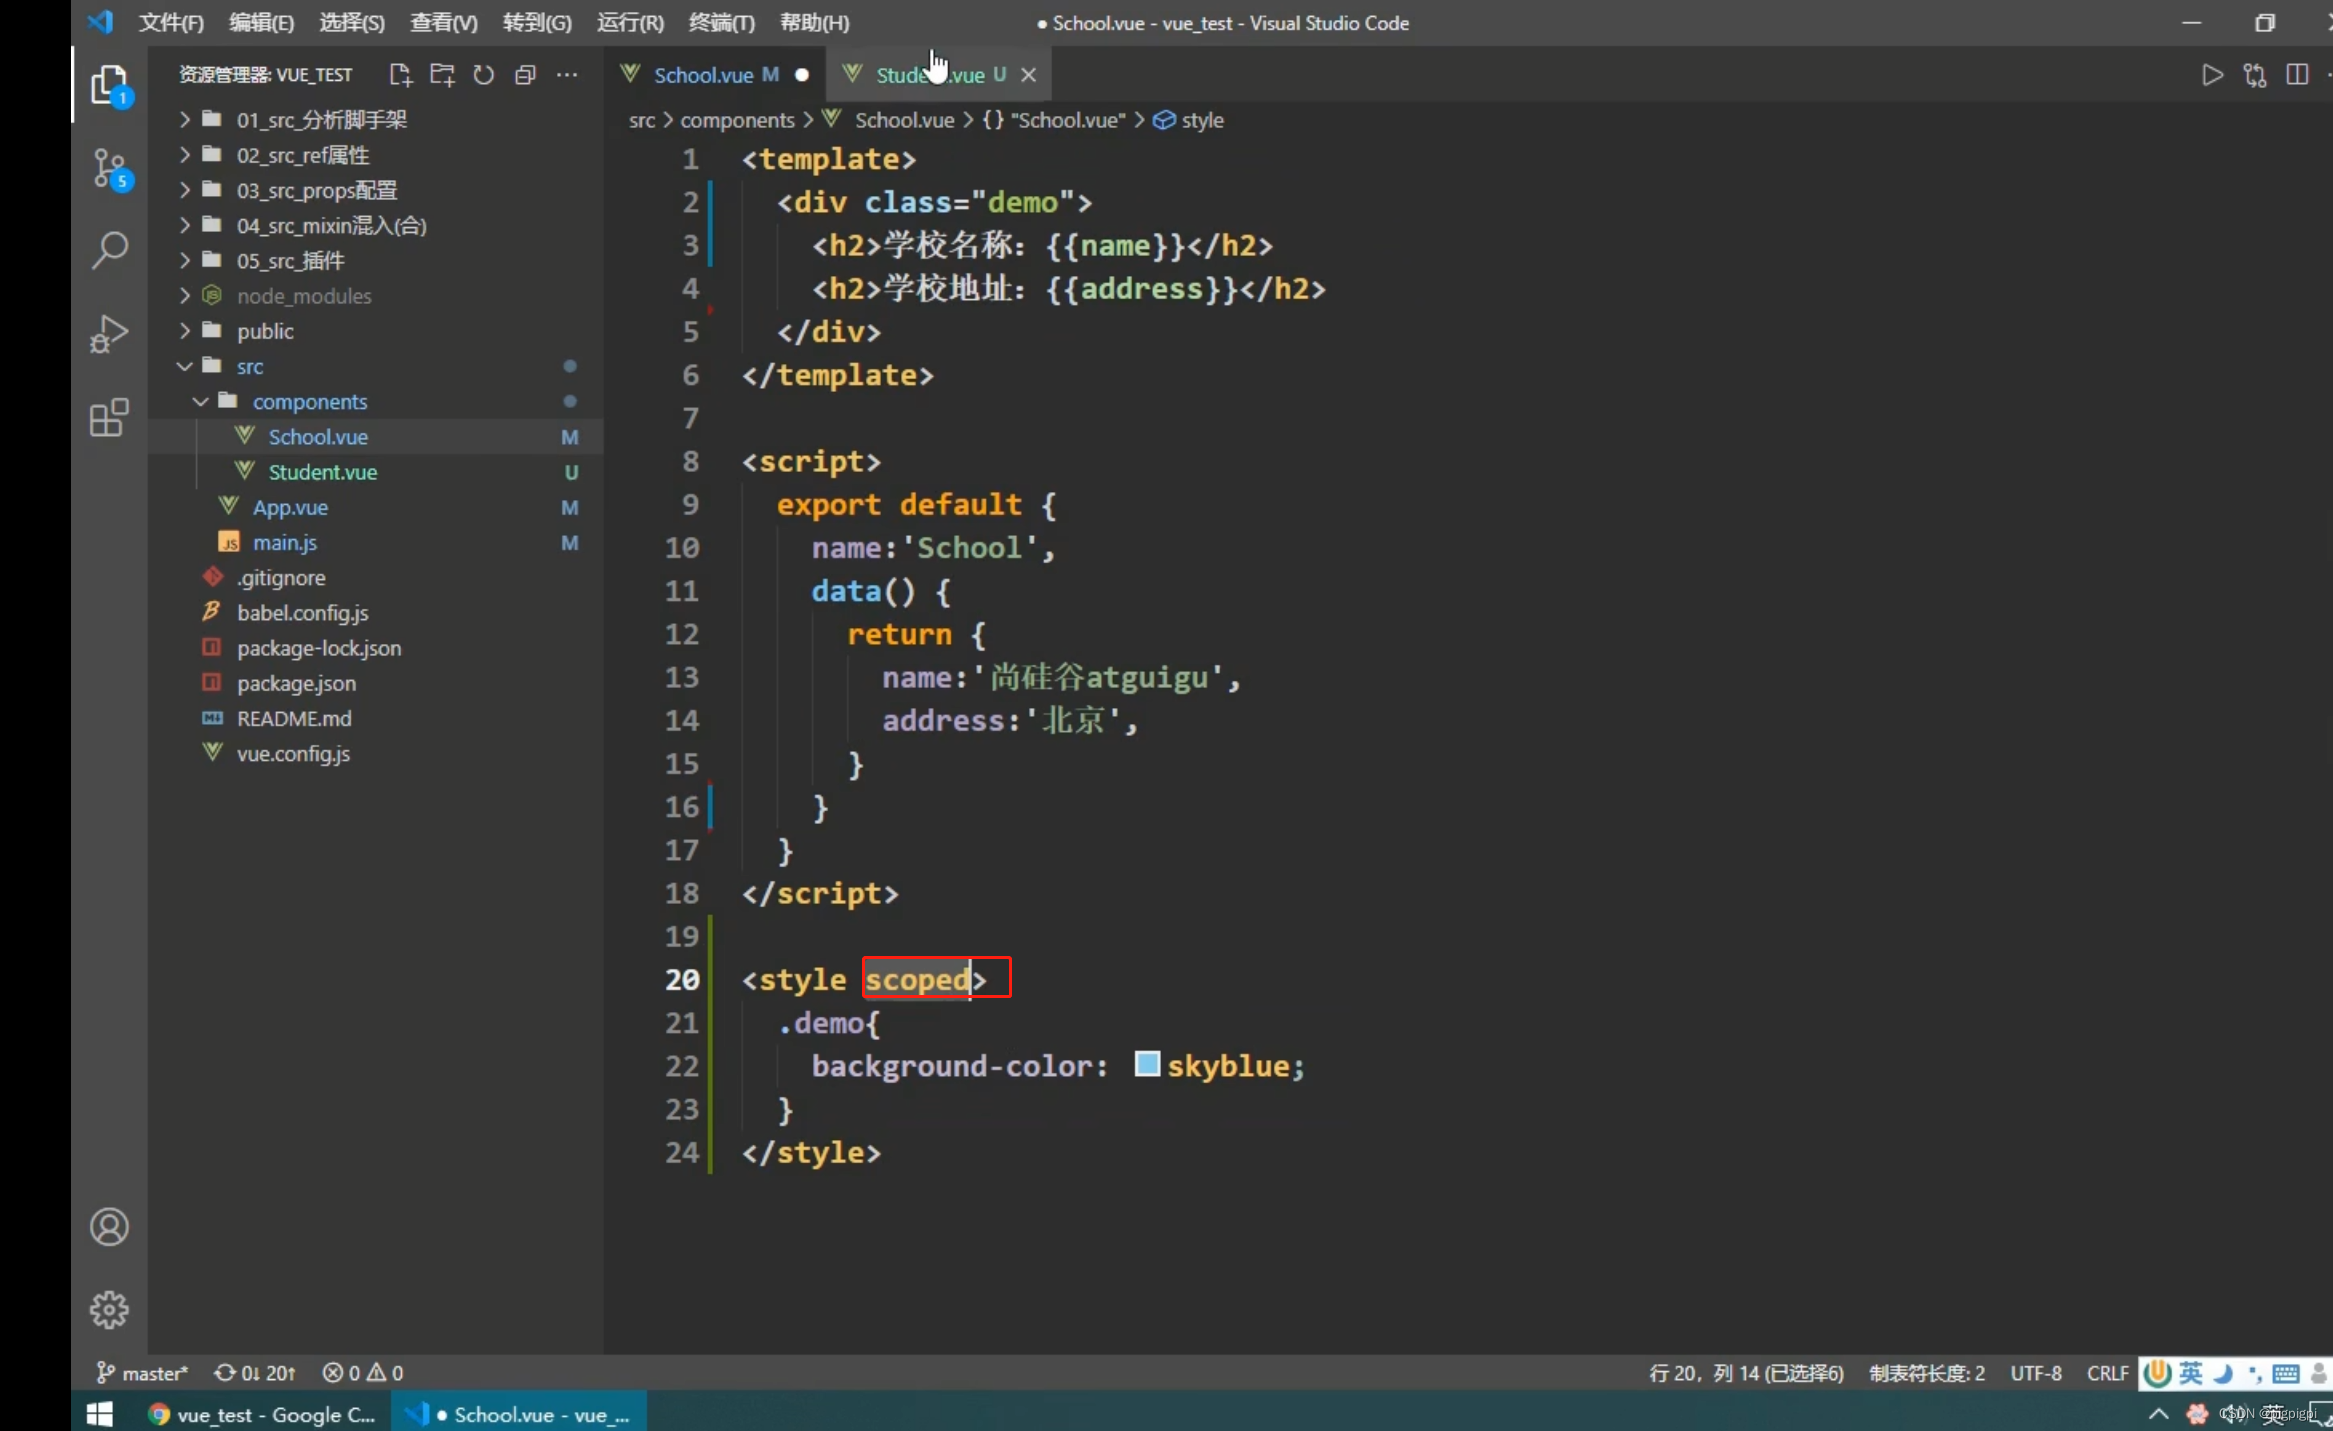Image resolution: width=2333 pixels, height=1431 pixels.
Task: Switch to the Google Chrome taskbar window
Action: (x=262, y=1414)
